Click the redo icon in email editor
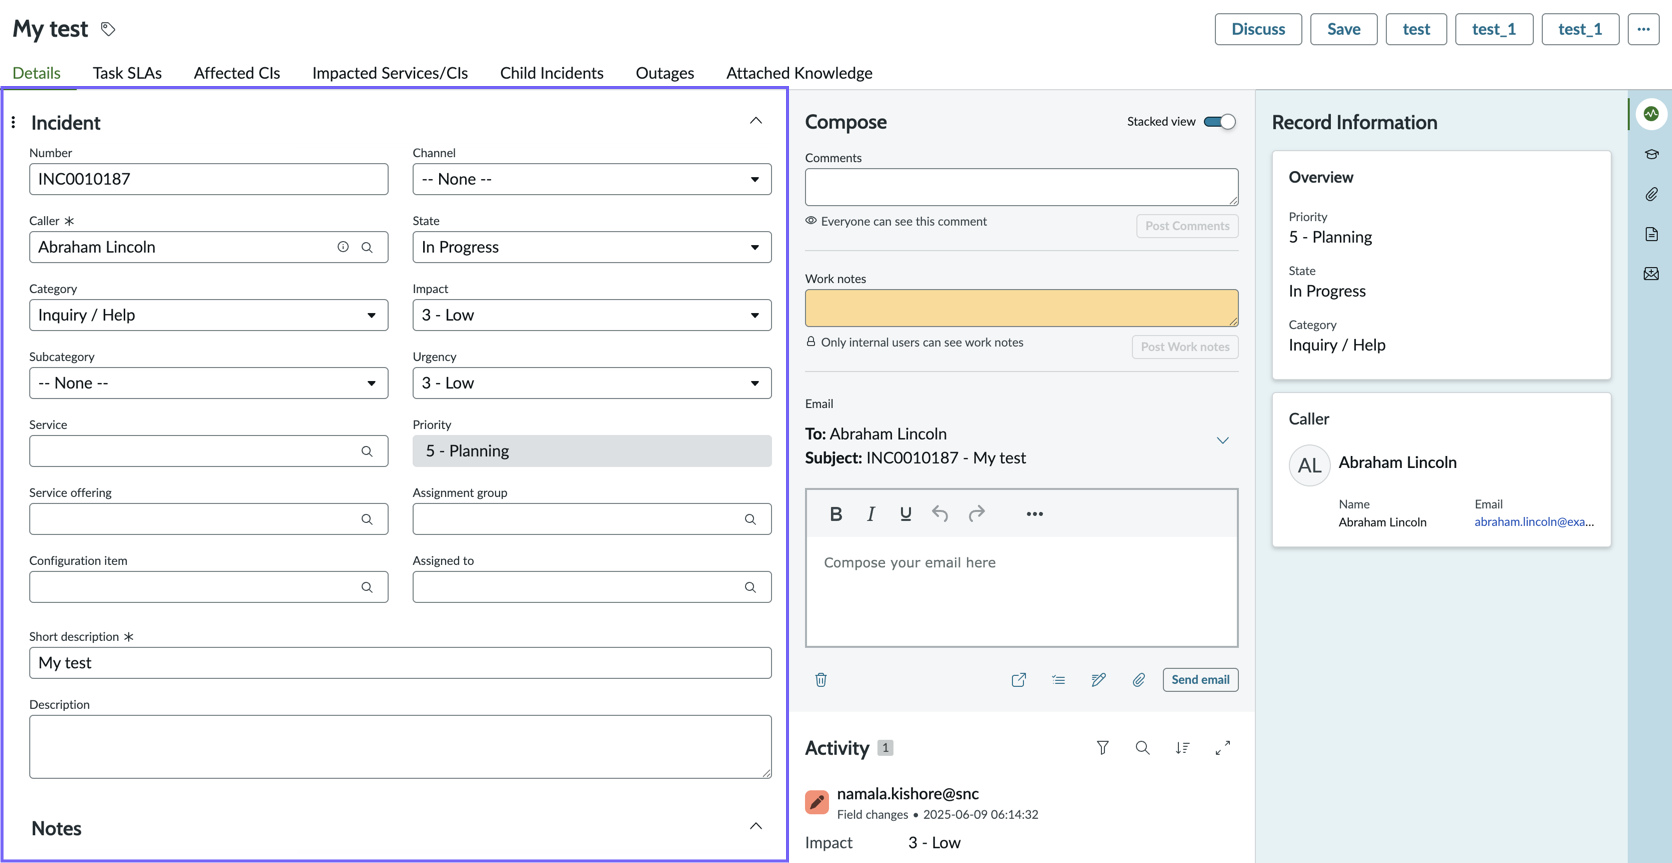Image resolution: width=1672 pixels, height=863 pixels. point(977,514)
